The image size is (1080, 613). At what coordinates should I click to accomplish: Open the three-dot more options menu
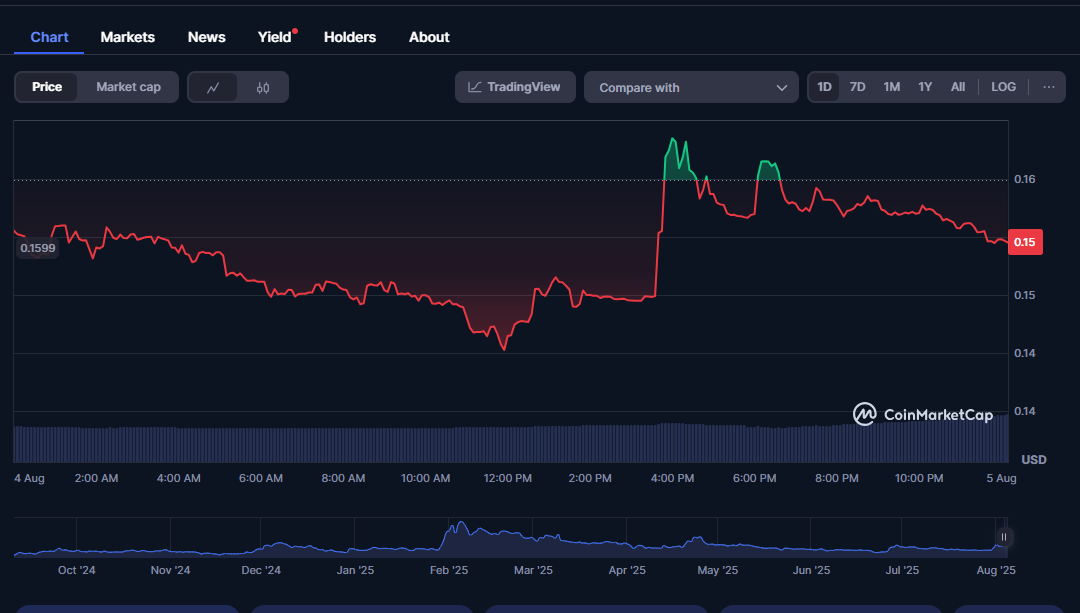pos(1048,87)
